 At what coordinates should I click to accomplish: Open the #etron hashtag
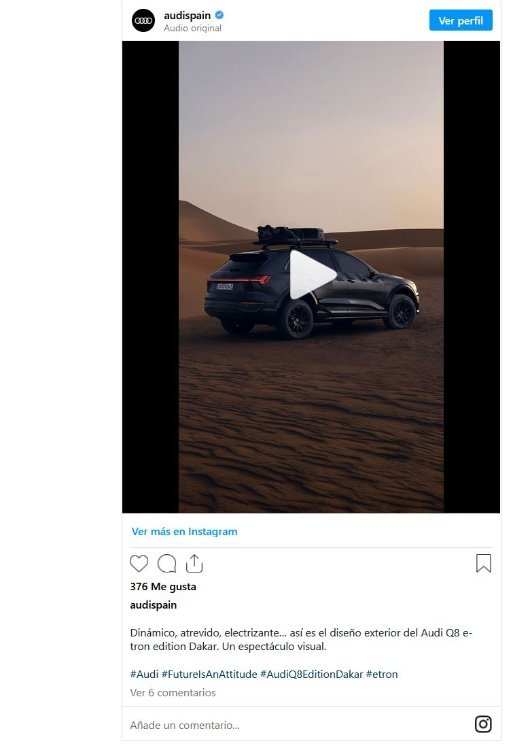click(382, 674)
